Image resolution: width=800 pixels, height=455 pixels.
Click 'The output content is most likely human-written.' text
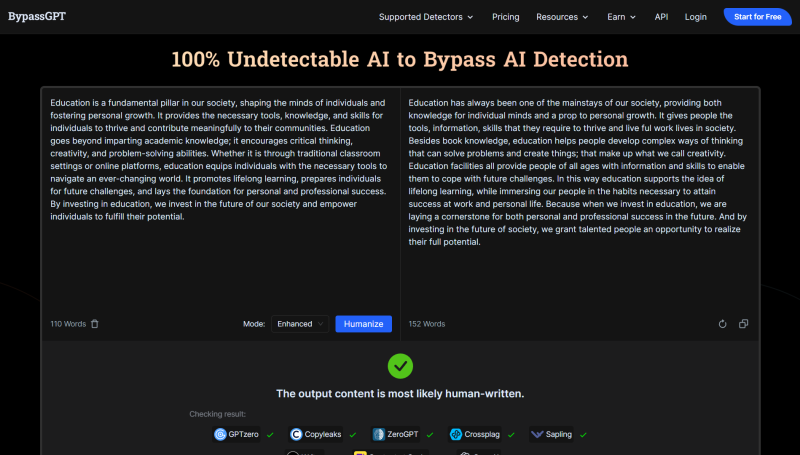(x=400, y=394)
